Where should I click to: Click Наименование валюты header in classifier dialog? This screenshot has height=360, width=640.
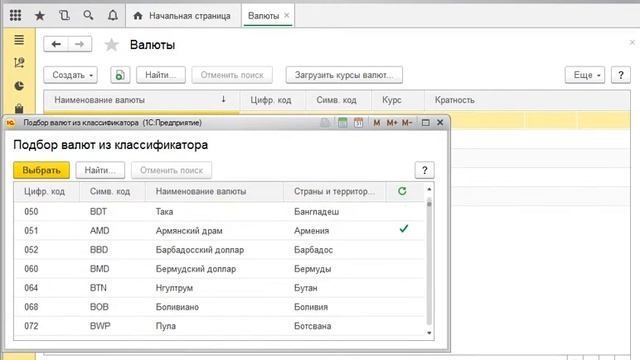tap(214, 191)
